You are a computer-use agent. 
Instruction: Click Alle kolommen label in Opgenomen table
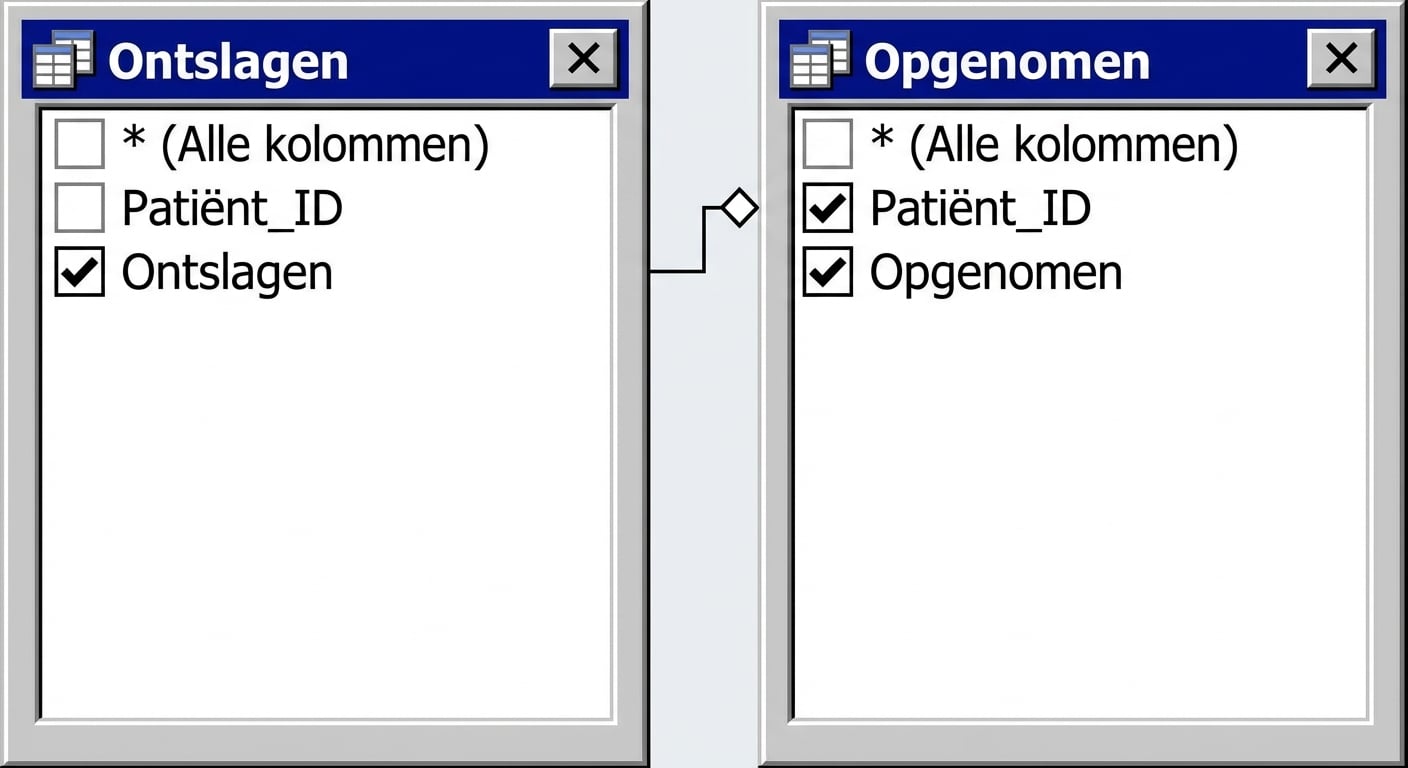1054,145
